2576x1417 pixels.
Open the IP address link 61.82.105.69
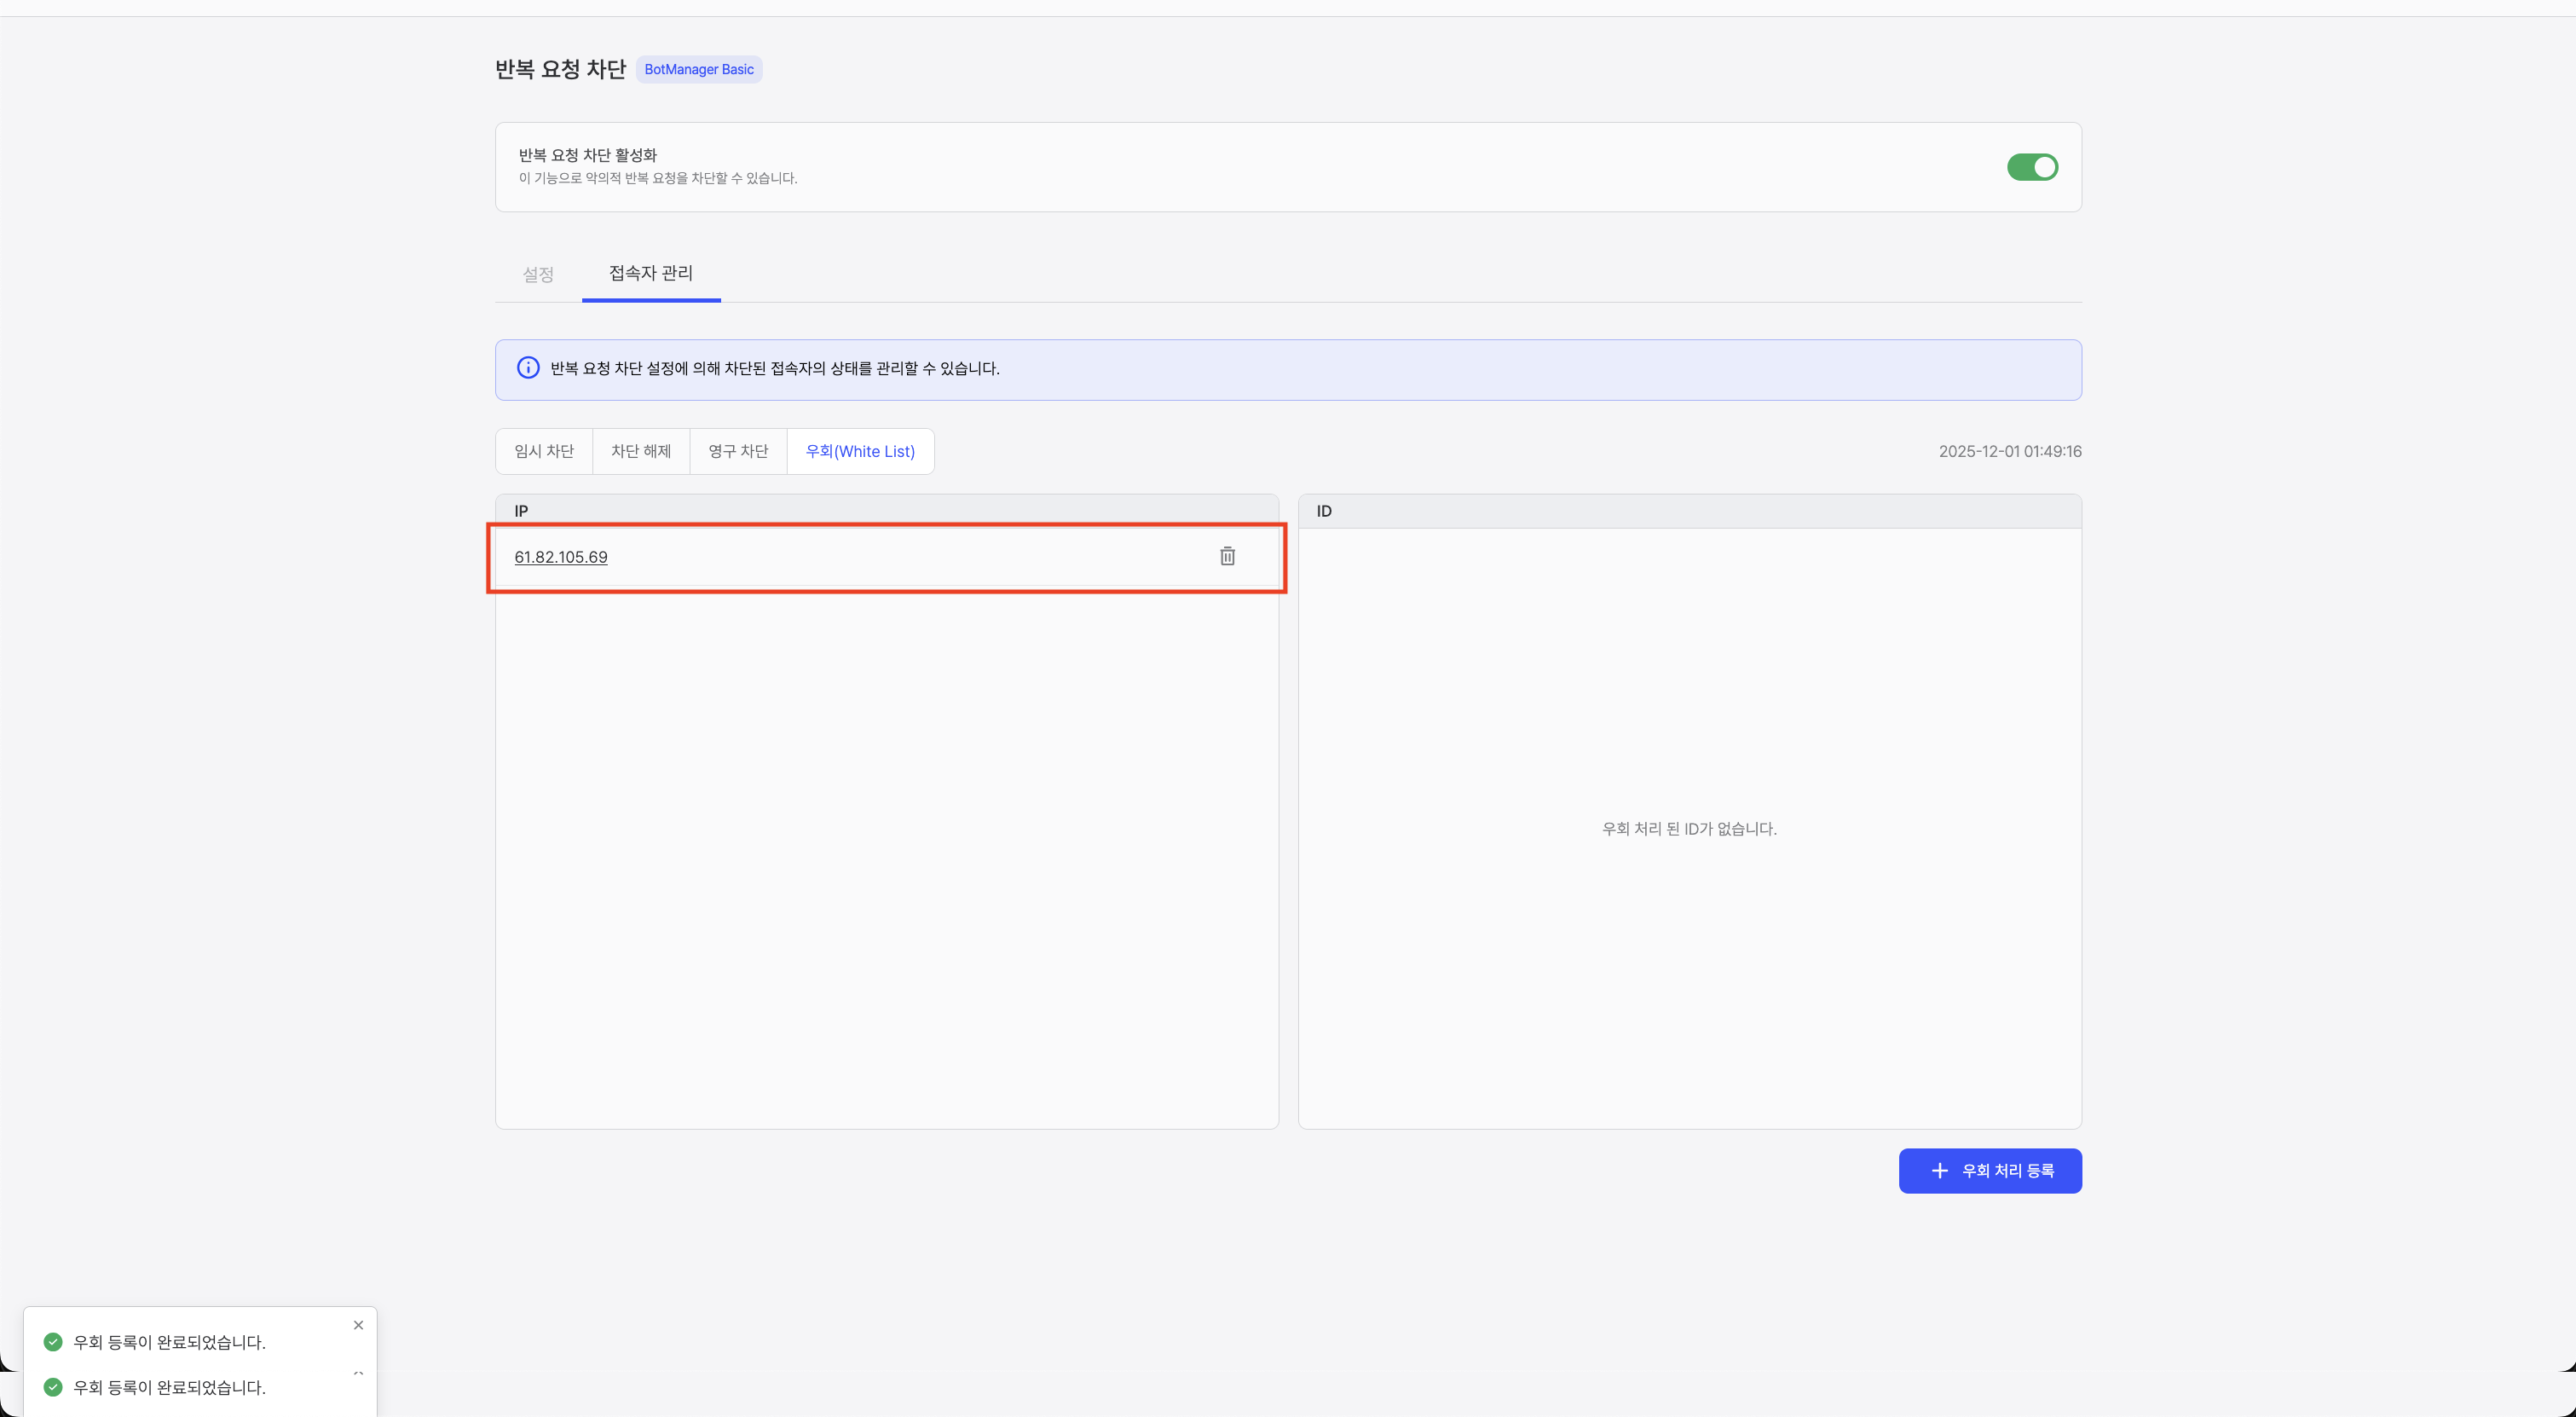coord(560,557)
